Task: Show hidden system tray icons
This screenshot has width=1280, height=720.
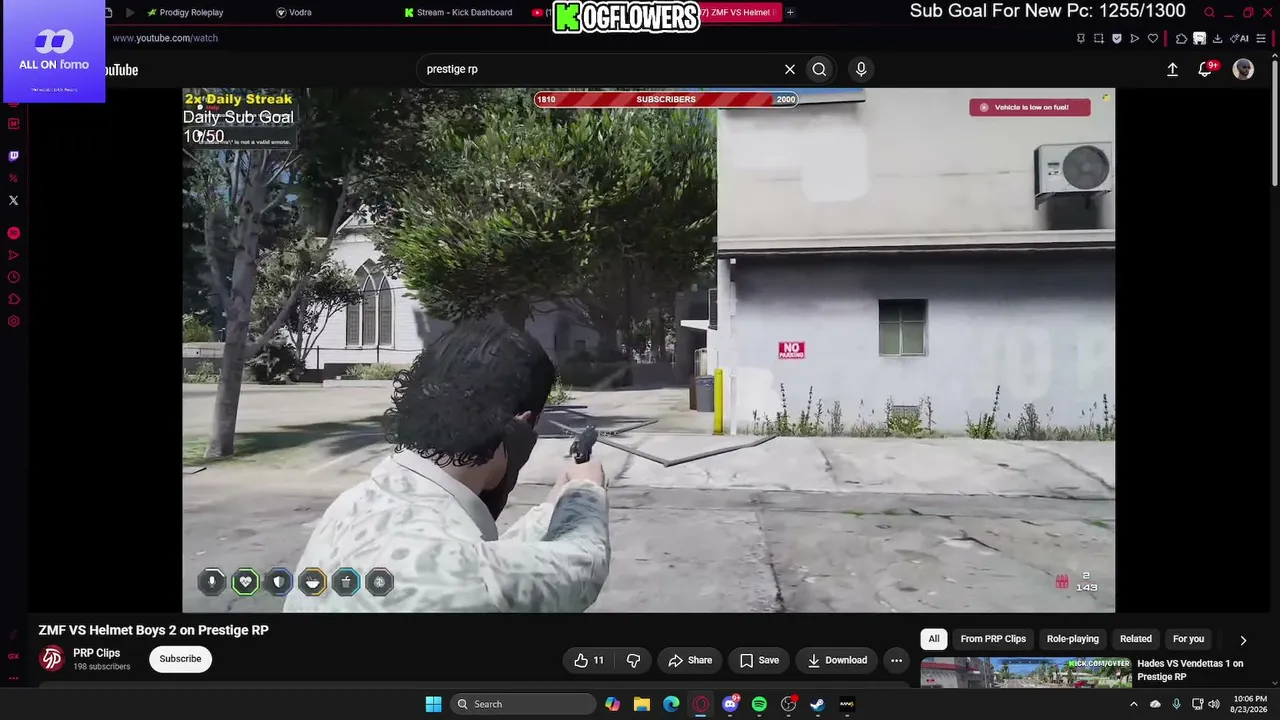Action: point(1133,704)
